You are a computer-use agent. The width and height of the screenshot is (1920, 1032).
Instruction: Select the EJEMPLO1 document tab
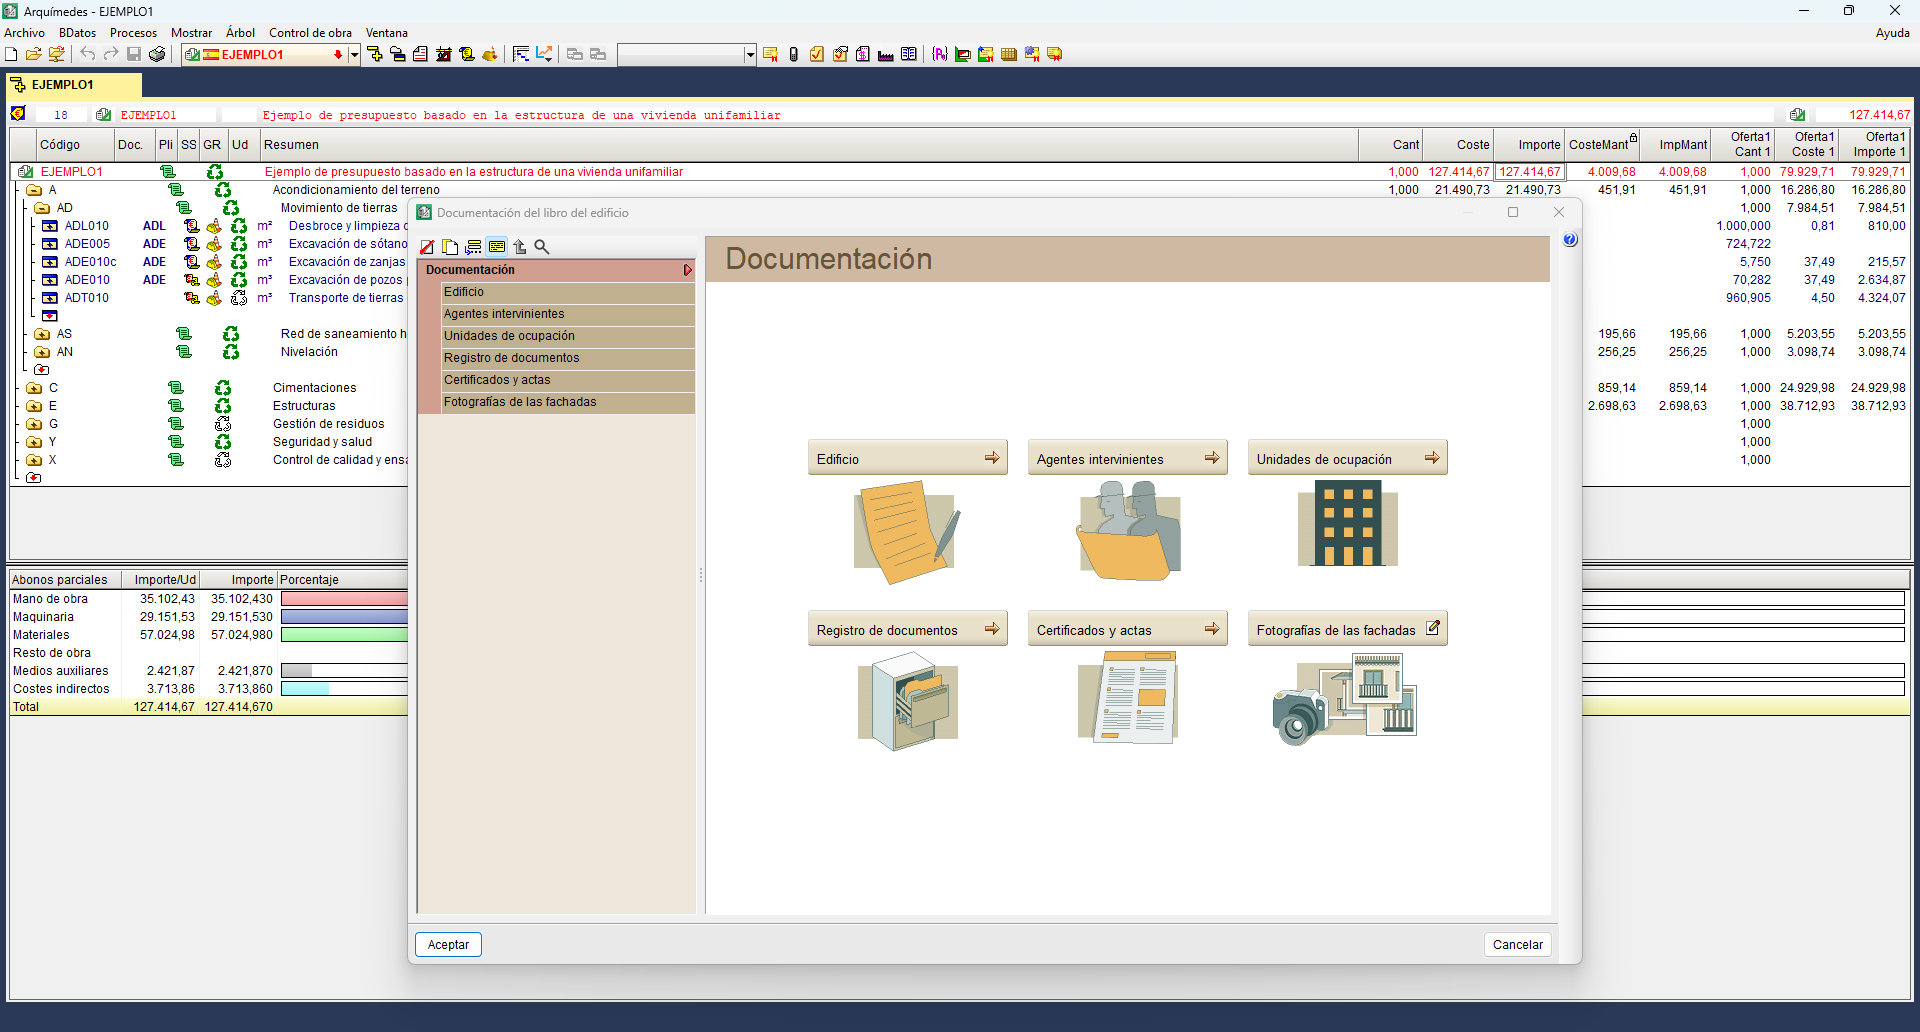pos(74,85)
